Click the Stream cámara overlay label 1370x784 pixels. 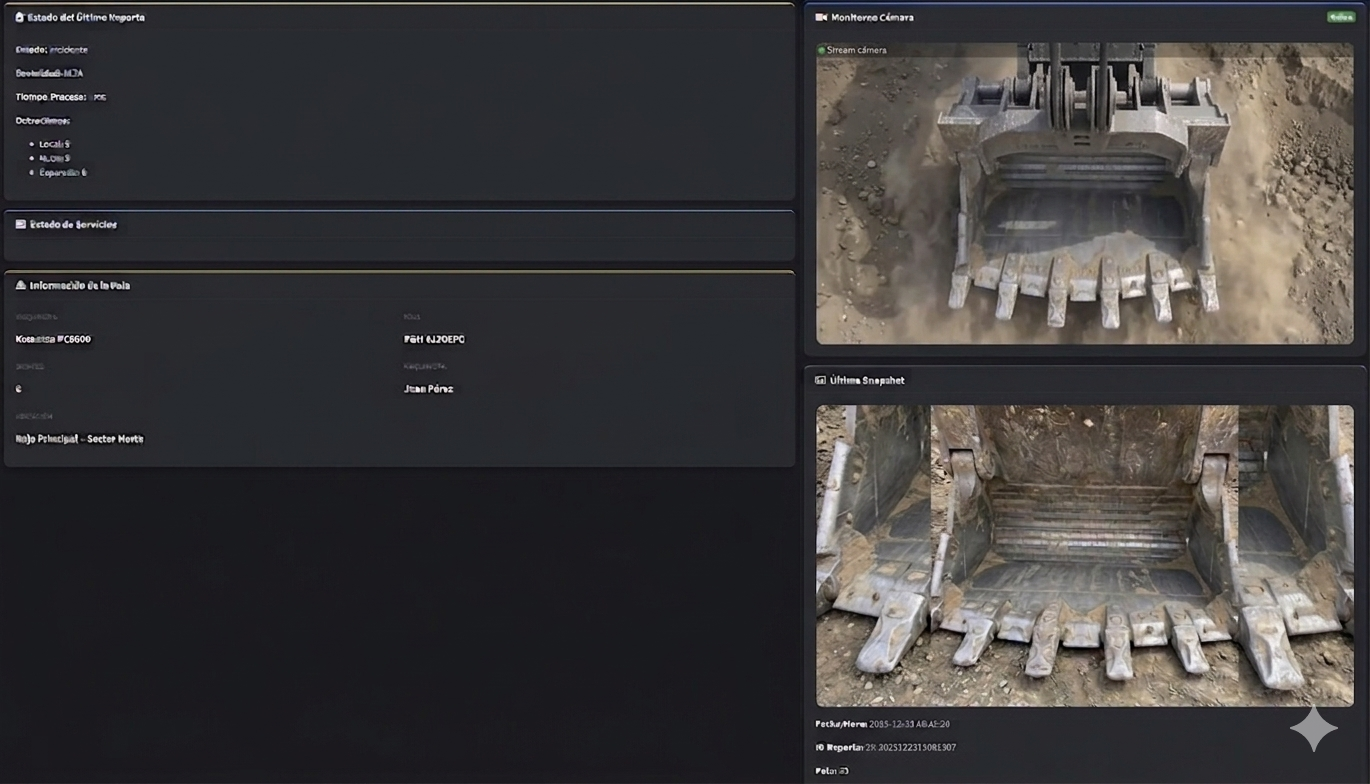tap(856, 50)
